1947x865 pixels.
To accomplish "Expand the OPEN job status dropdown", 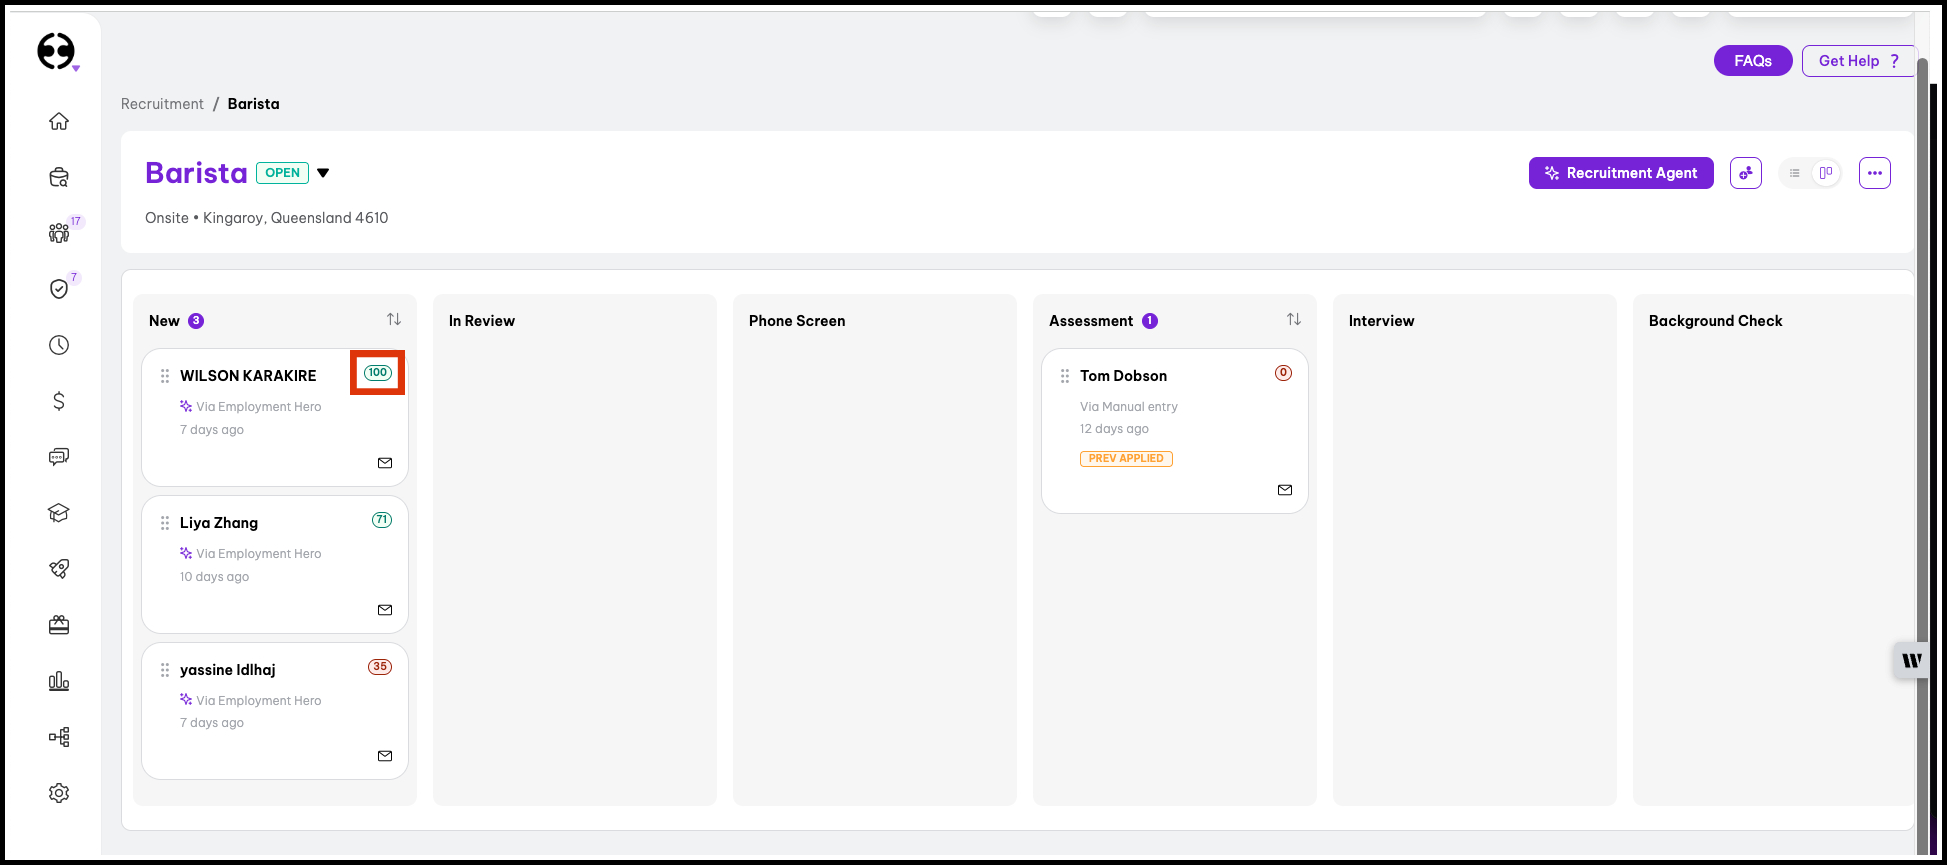I will point(323,173).
